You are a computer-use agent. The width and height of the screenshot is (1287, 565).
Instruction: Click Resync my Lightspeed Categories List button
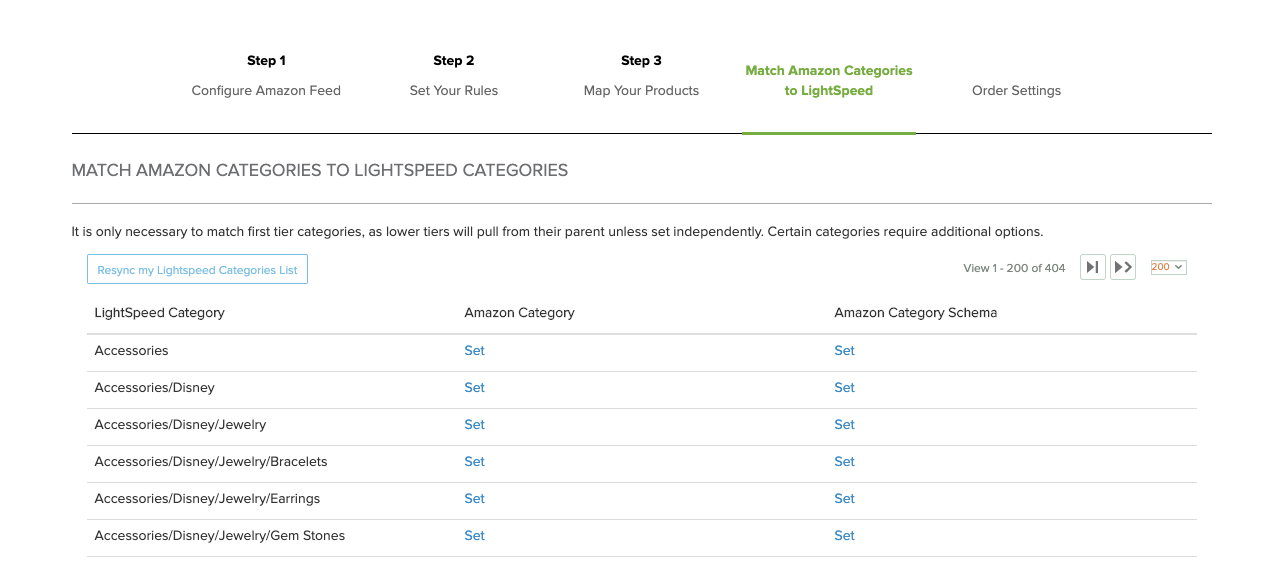pyautogui.click(x=197, y=270)
